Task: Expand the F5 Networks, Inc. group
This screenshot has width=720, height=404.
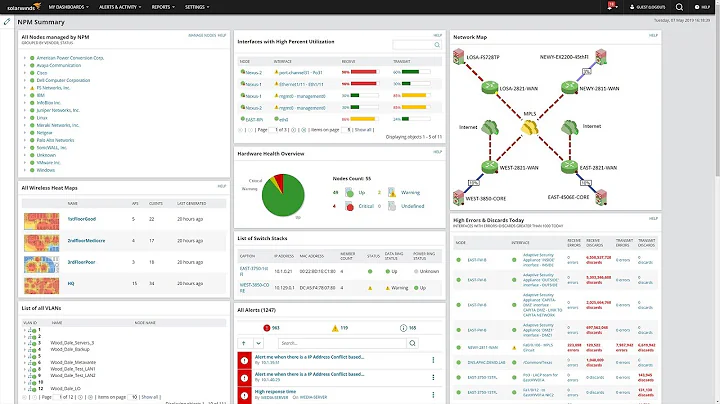Action: point(25,88)
